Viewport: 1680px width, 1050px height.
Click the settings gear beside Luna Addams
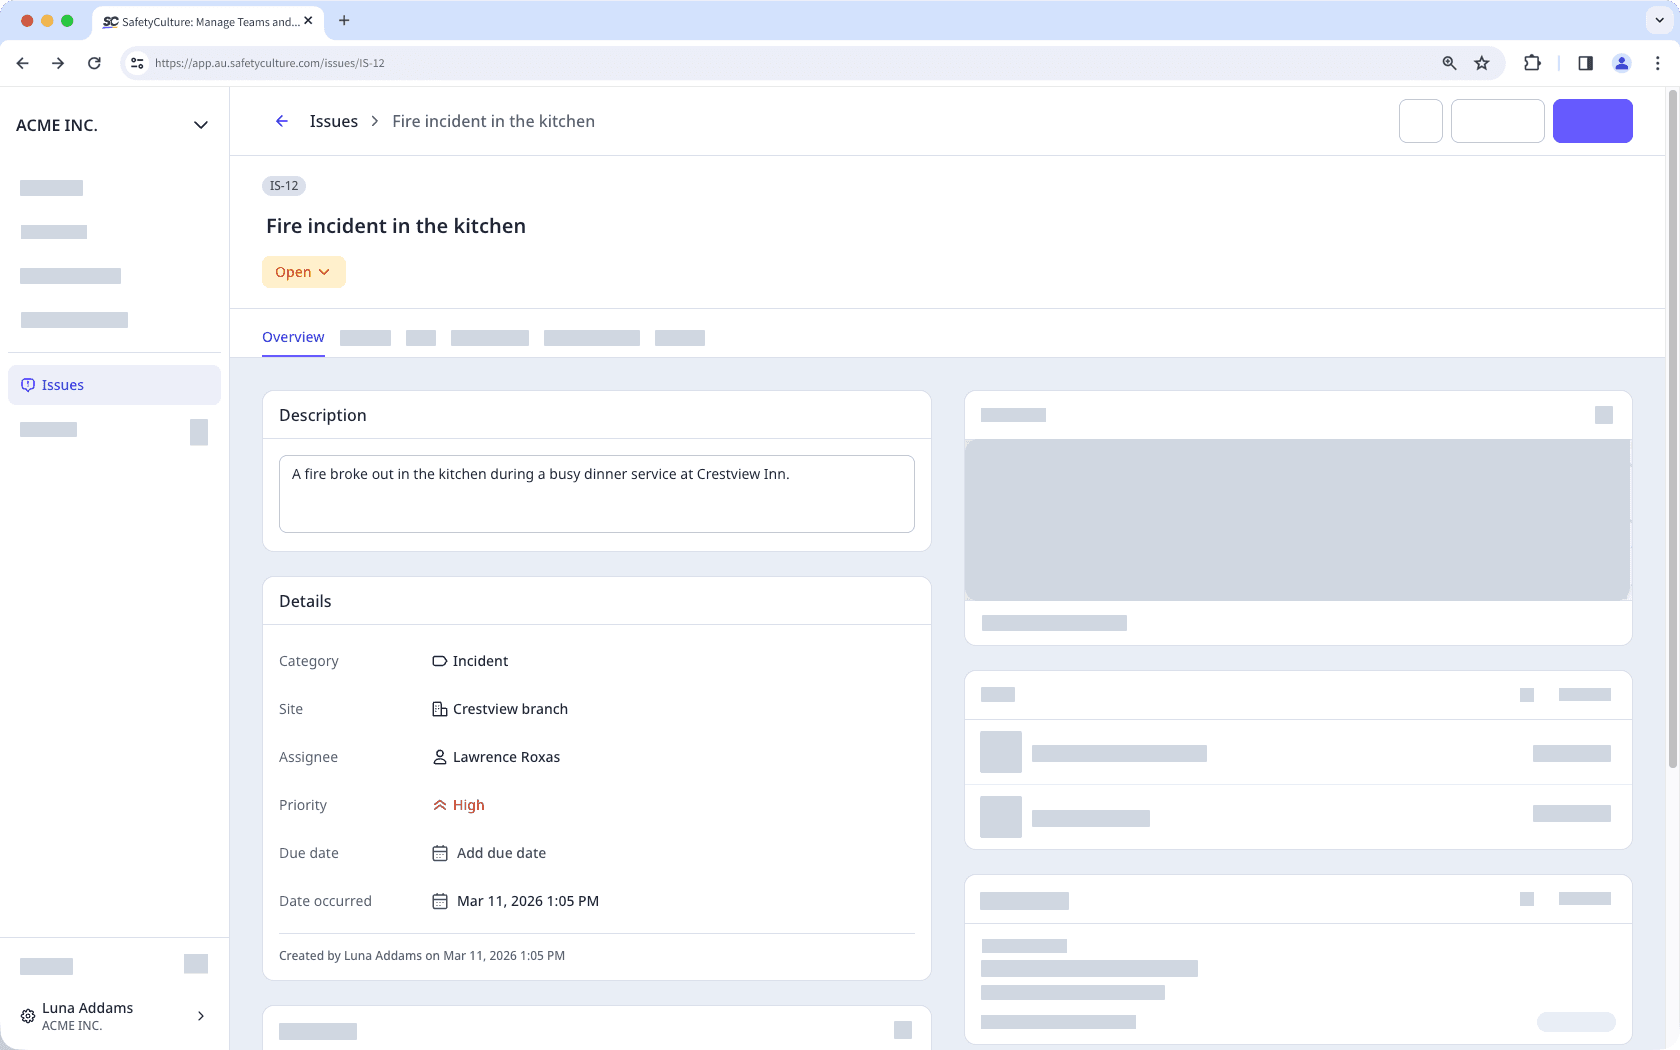[28, 1016]
